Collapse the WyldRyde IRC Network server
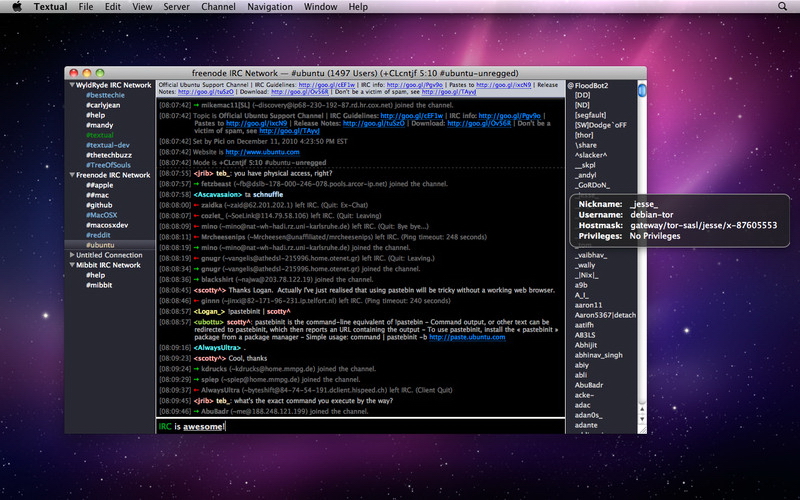The image size is (800, 500). (71, 86)
